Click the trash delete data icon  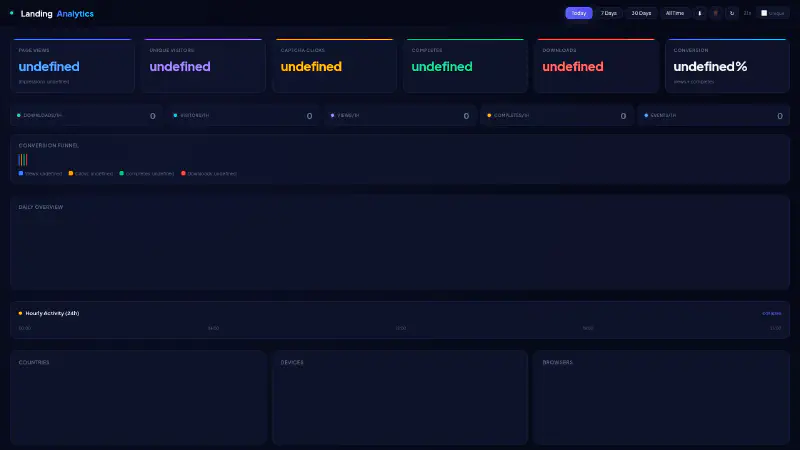click(x=715, y=13)
